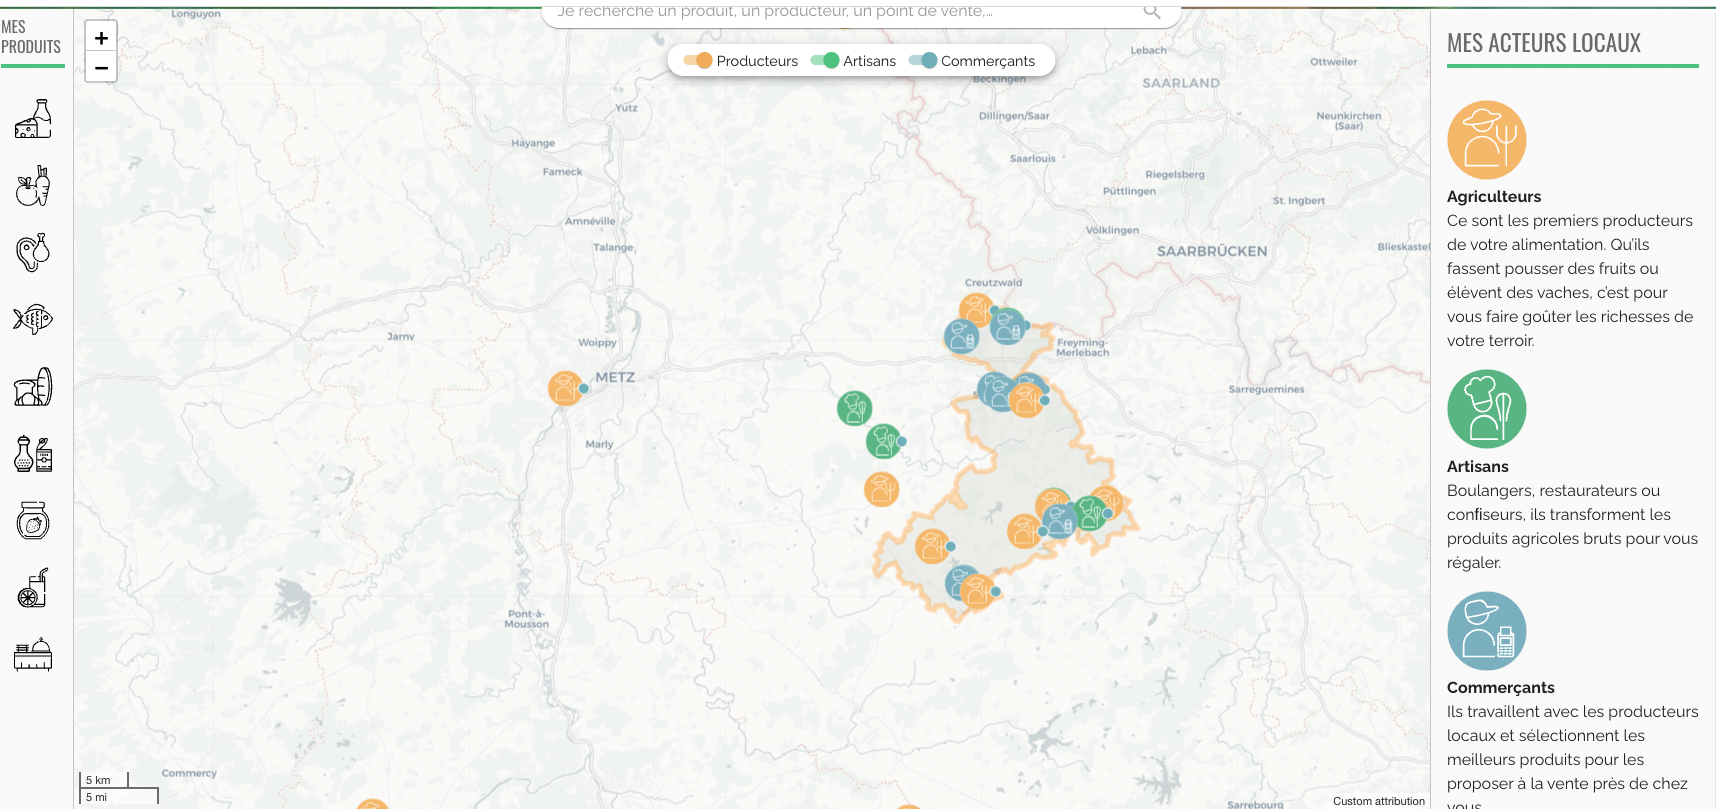Focus the product search field
The width and height of the screenshot is (1716, 809).
tap(861, 12)
